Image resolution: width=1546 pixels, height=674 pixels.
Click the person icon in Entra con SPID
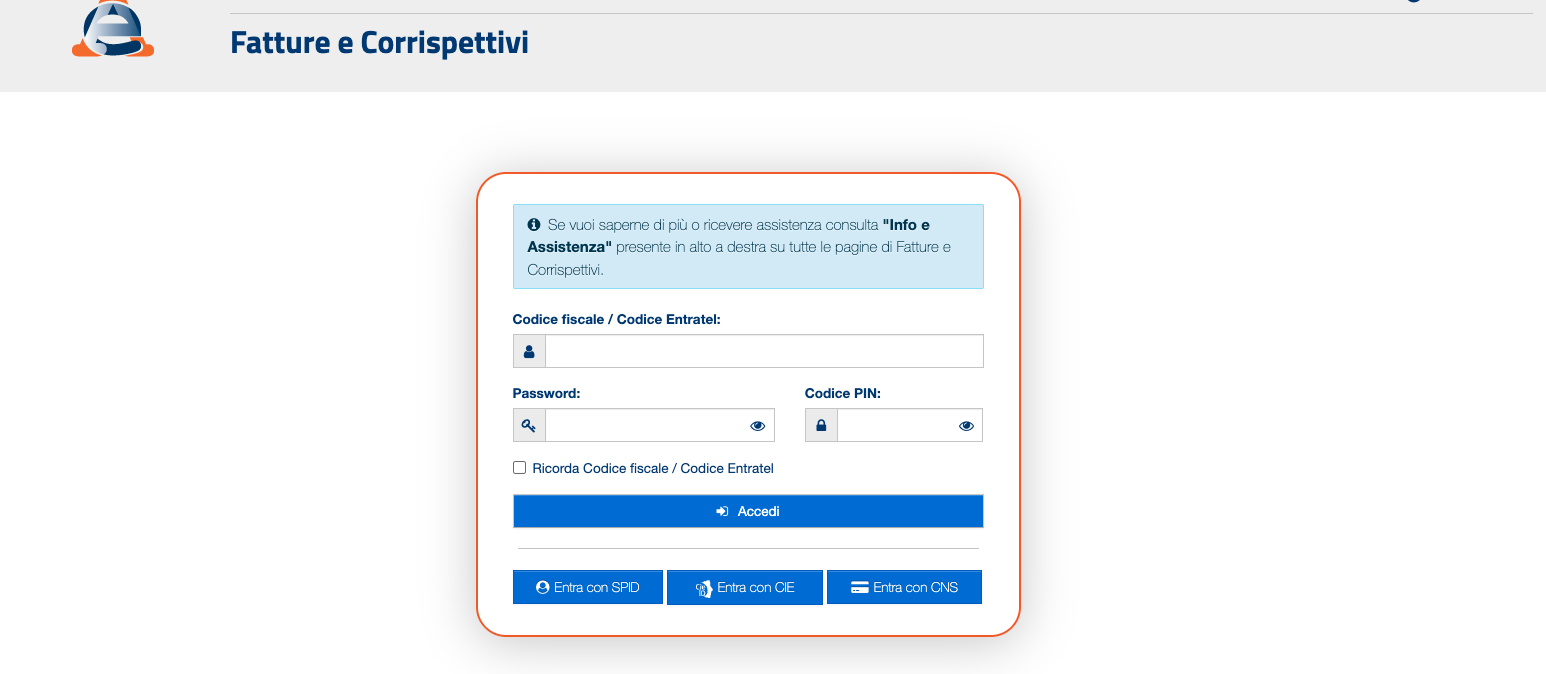click(543, 588)
